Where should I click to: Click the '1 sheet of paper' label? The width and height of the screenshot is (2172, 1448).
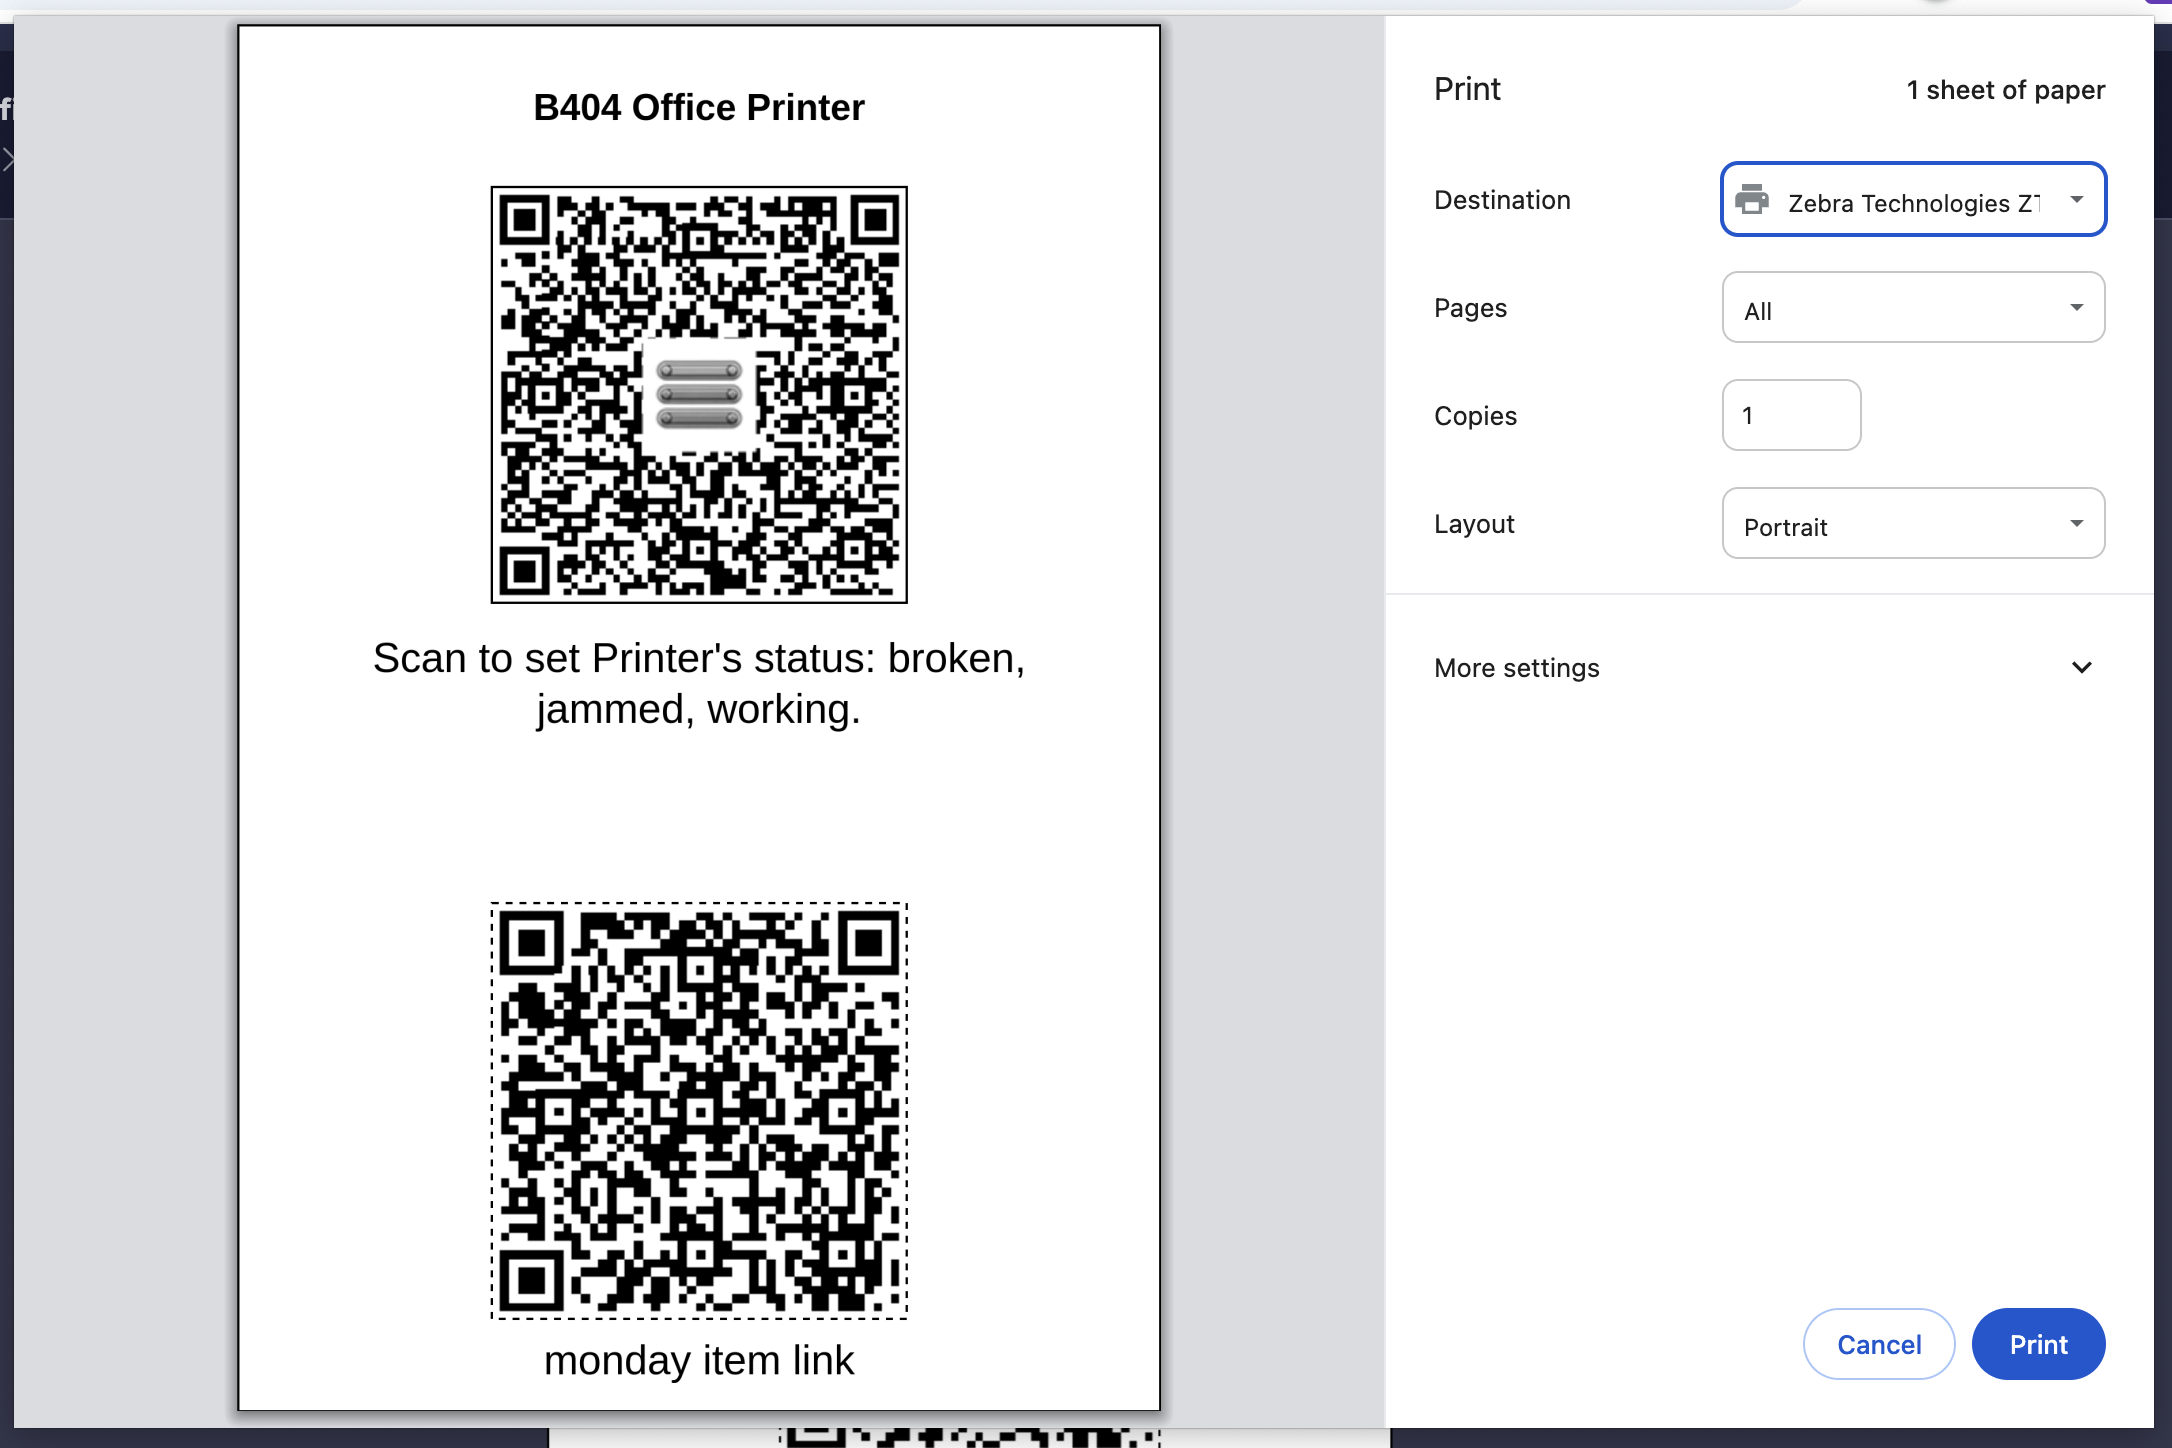[2005, 90]
